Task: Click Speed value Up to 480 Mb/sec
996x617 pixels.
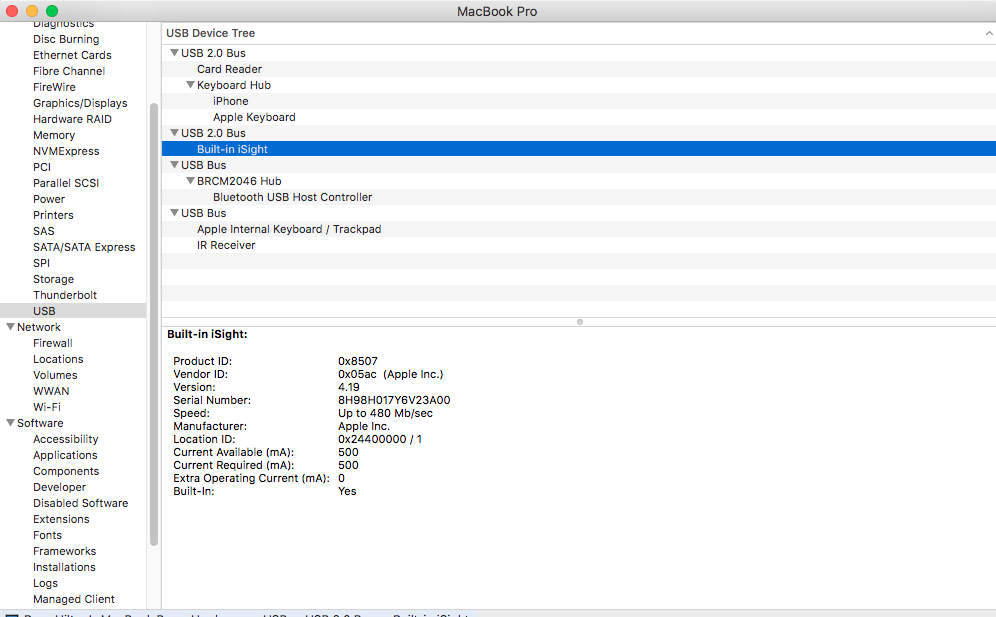Action: pos(385,413)
